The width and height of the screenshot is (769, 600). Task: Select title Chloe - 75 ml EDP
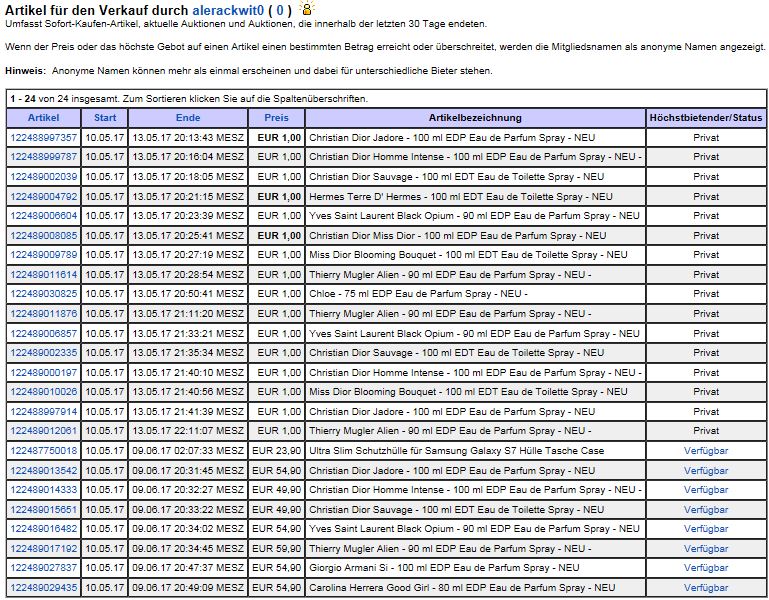(x=418, y=294)
